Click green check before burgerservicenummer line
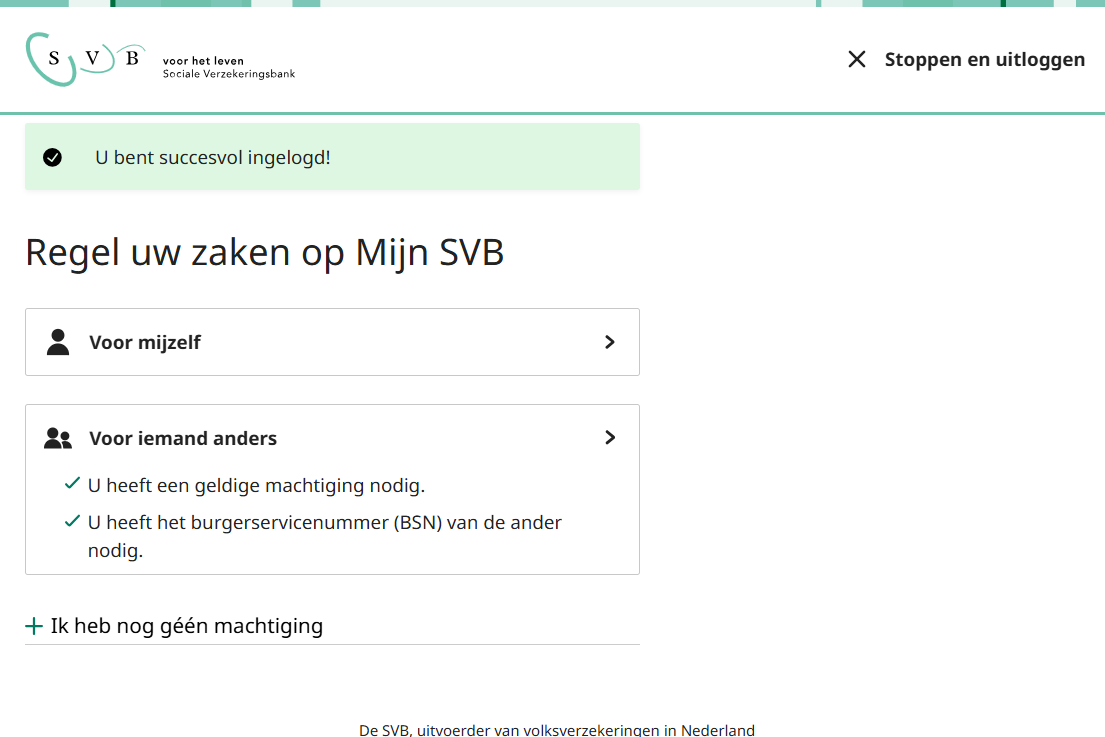This screenshot has width=1105, height=737. point(72,521)
